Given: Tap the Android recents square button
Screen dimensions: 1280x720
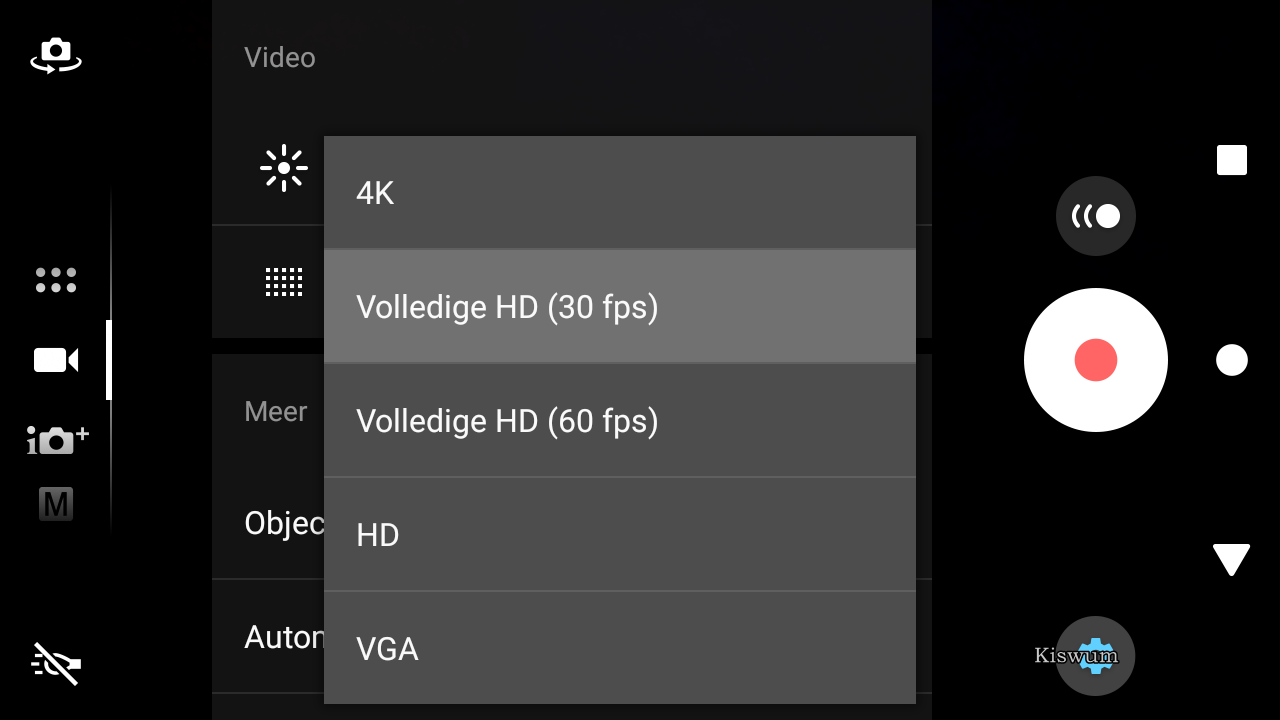Looking at the screenshot, I should pos(1232,160).
